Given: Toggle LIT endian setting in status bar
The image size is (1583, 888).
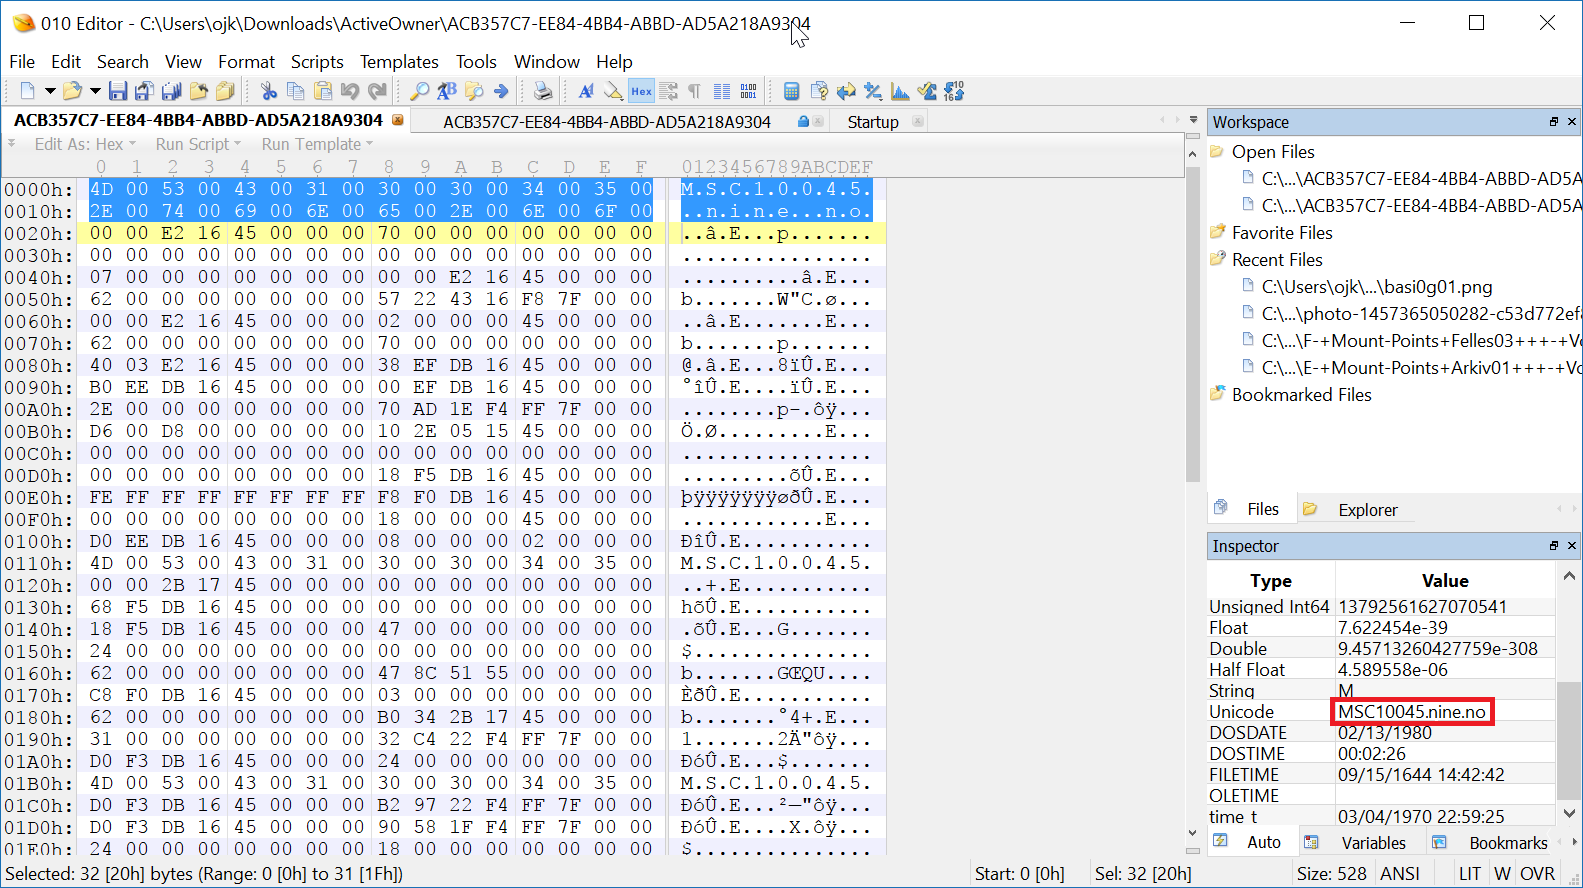Looking at the screenshot, I should [1469, 874].
